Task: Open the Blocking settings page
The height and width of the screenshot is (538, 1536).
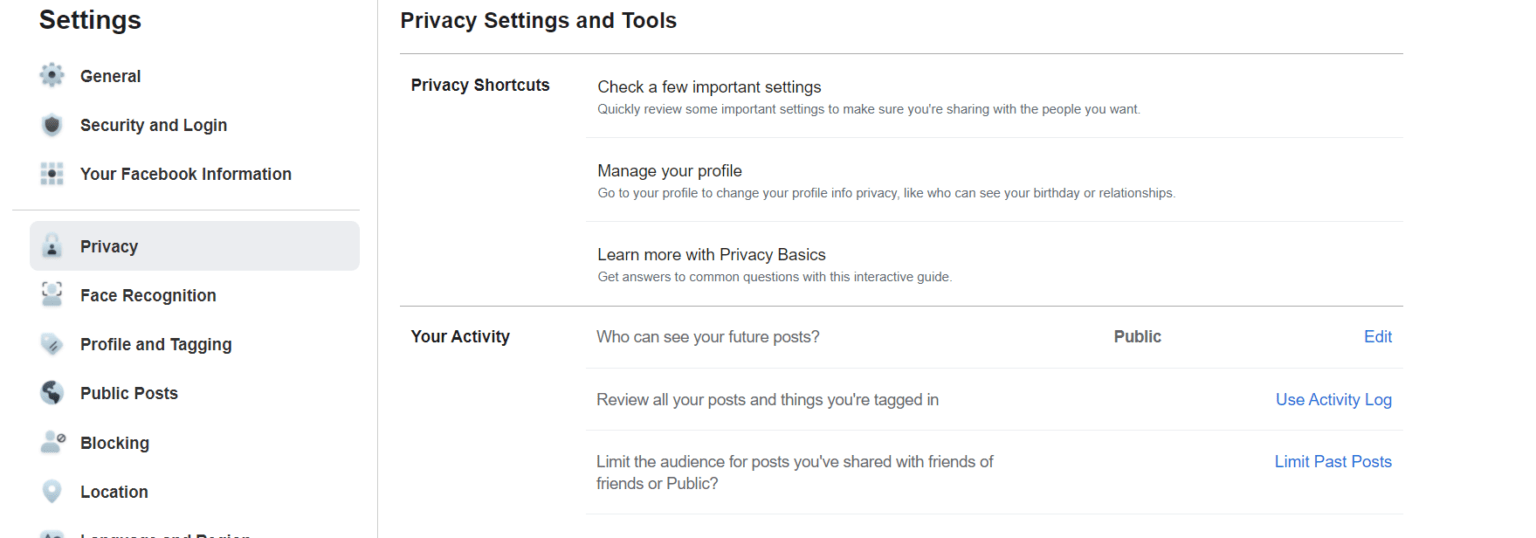Action: pyautogui.click(x=114, y=443)
